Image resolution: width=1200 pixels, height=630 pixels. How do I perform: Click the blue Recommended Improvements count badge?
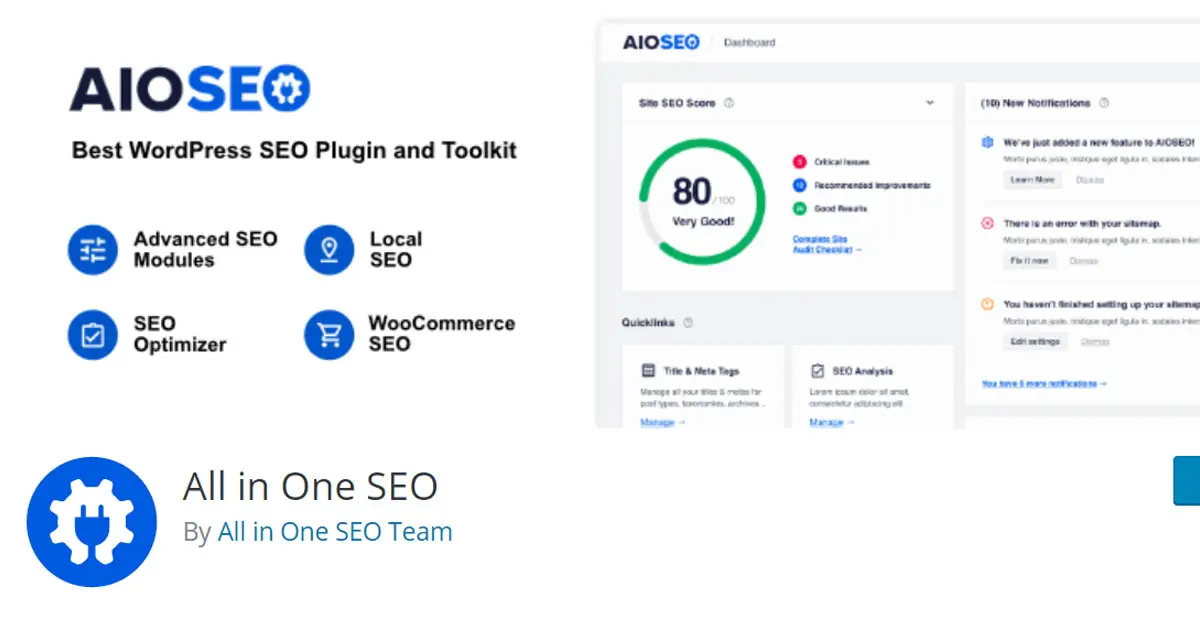(800, 185)
